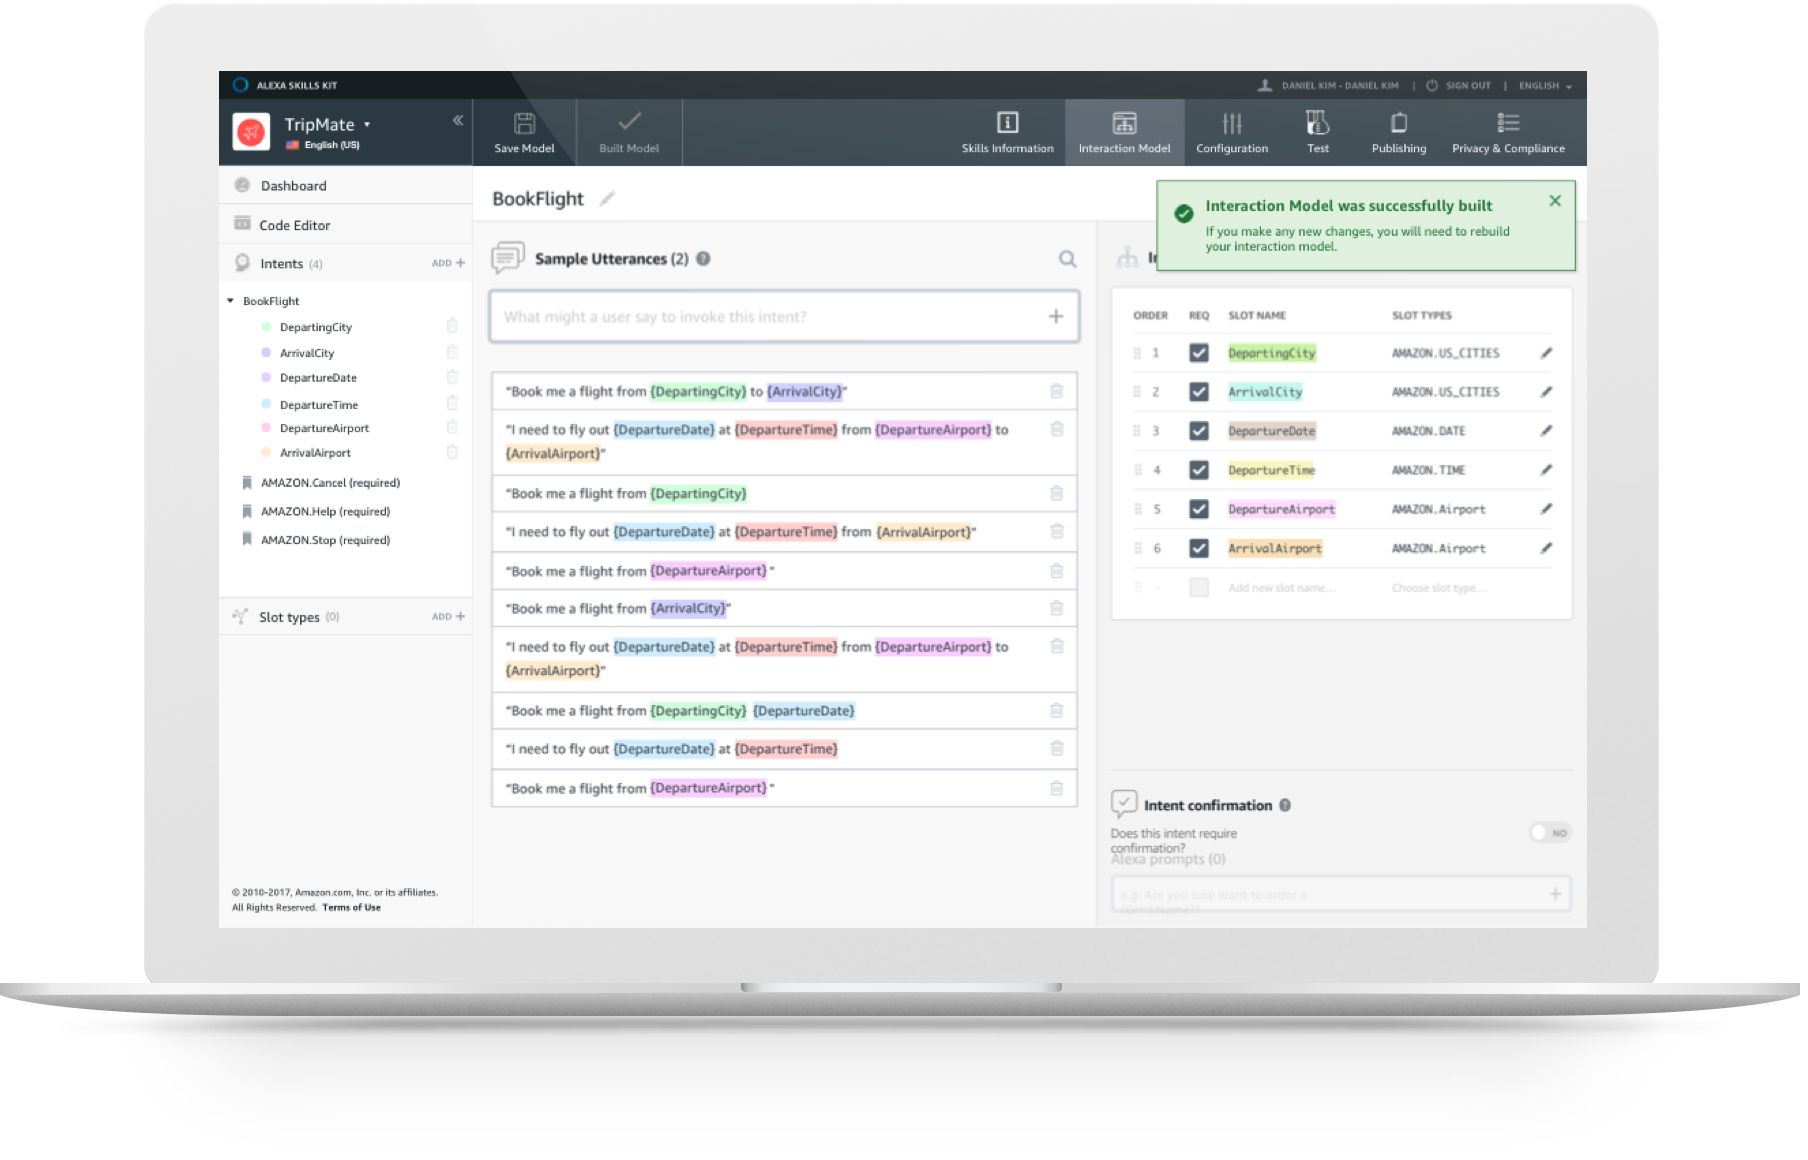The height and width of the screenshot is (1160, 1808).
Task: Toggle required checkbox for ArrivalAirport slot row
Action: pos(1199,548)
